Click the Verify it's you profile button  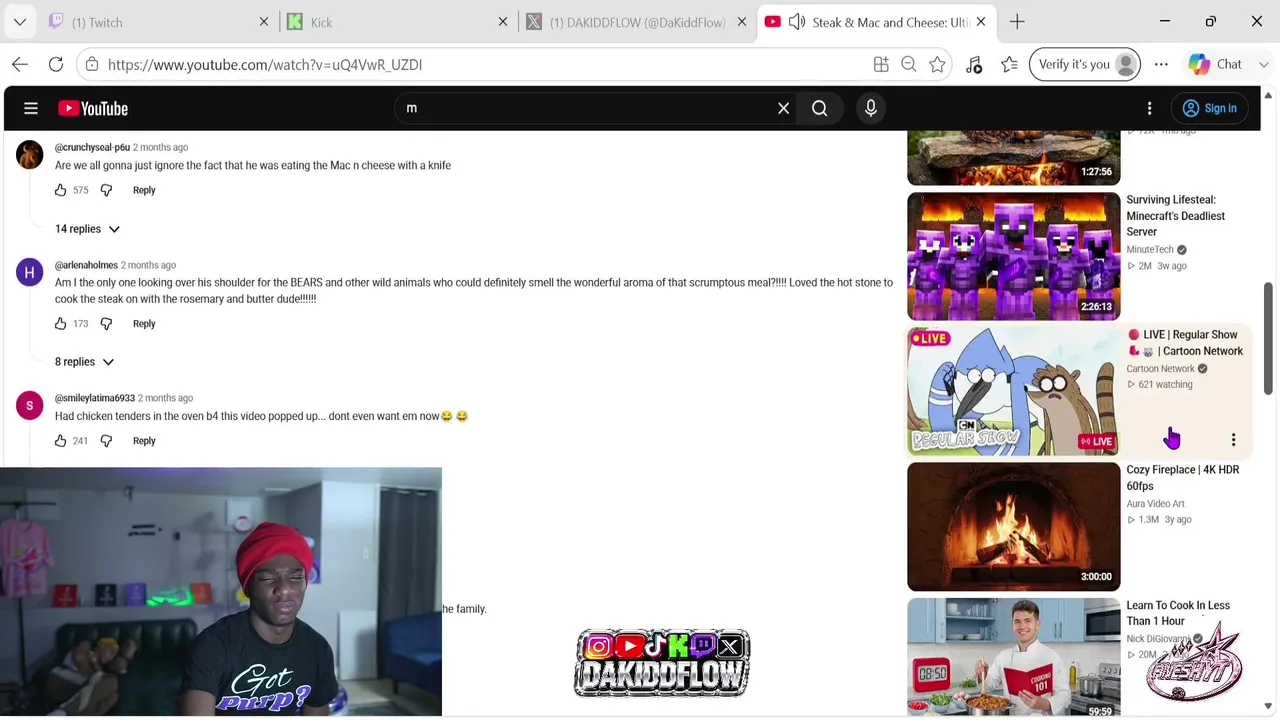(1085, 64)
